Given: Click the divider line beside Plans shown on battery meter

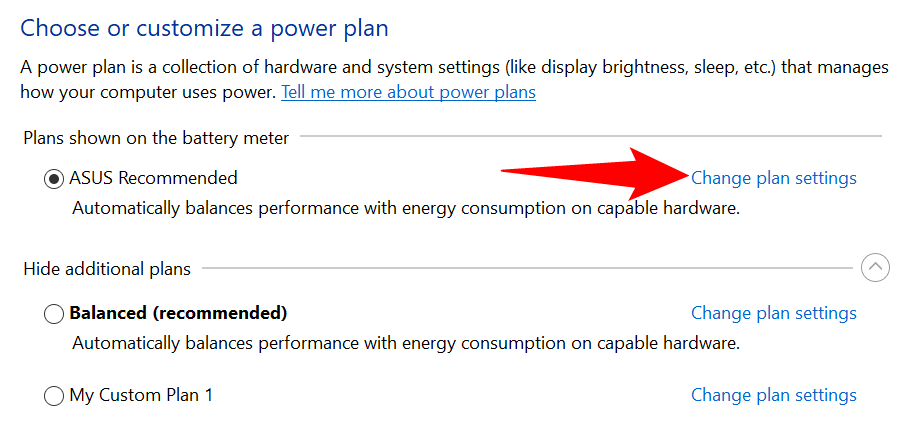Looking at the screenshot, I should coord(590,136).
